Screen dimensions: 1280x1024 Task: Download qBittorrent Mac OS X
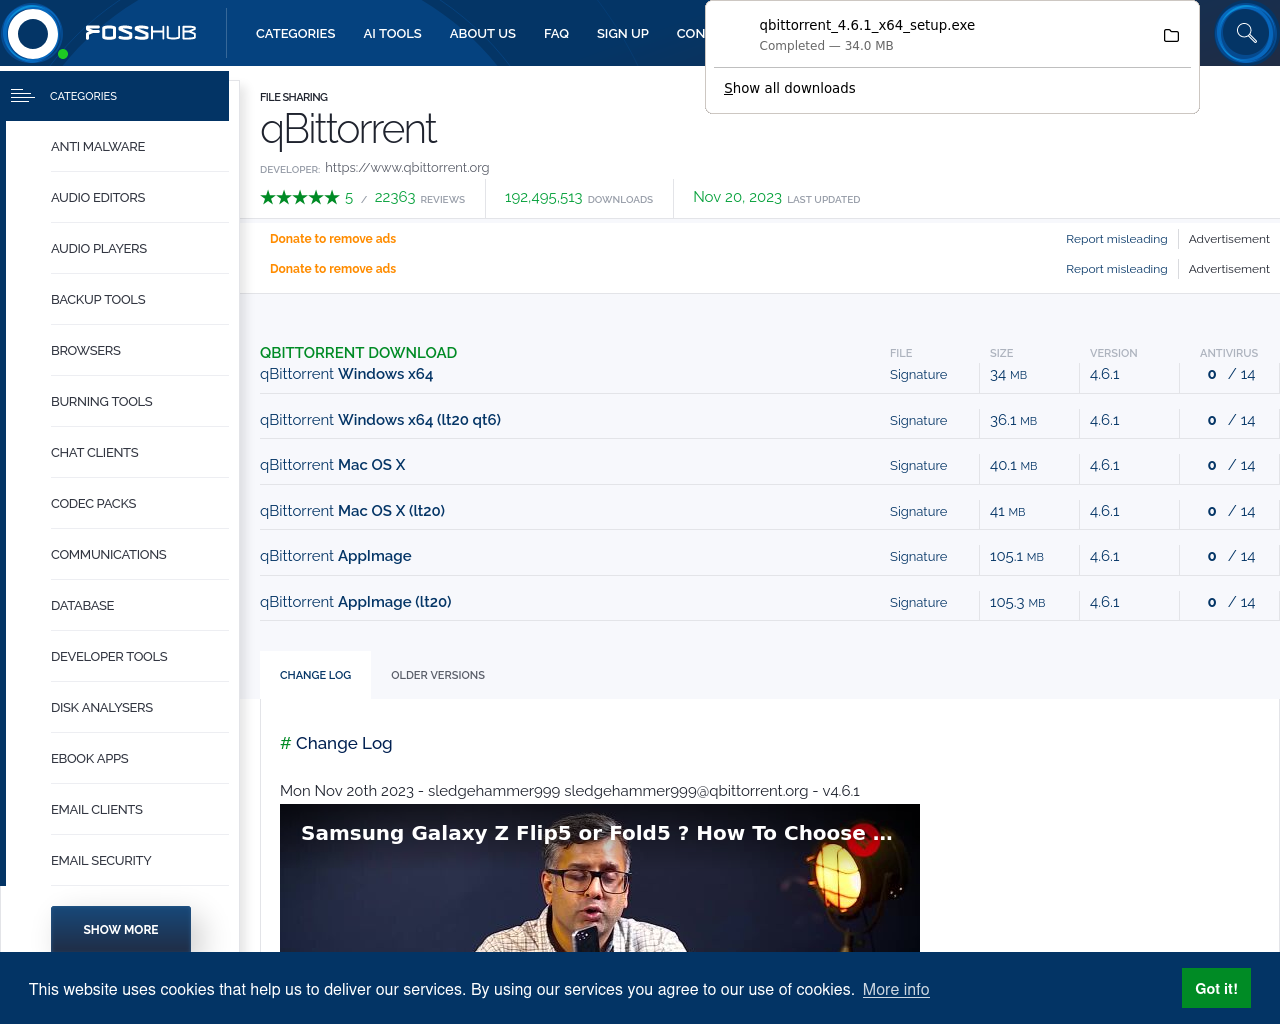pos(332,465)
